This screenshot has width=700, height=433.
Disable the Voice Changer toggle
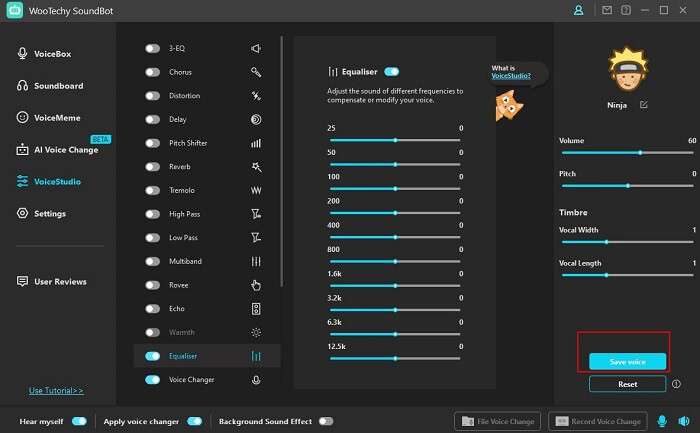tap(152, 379)
